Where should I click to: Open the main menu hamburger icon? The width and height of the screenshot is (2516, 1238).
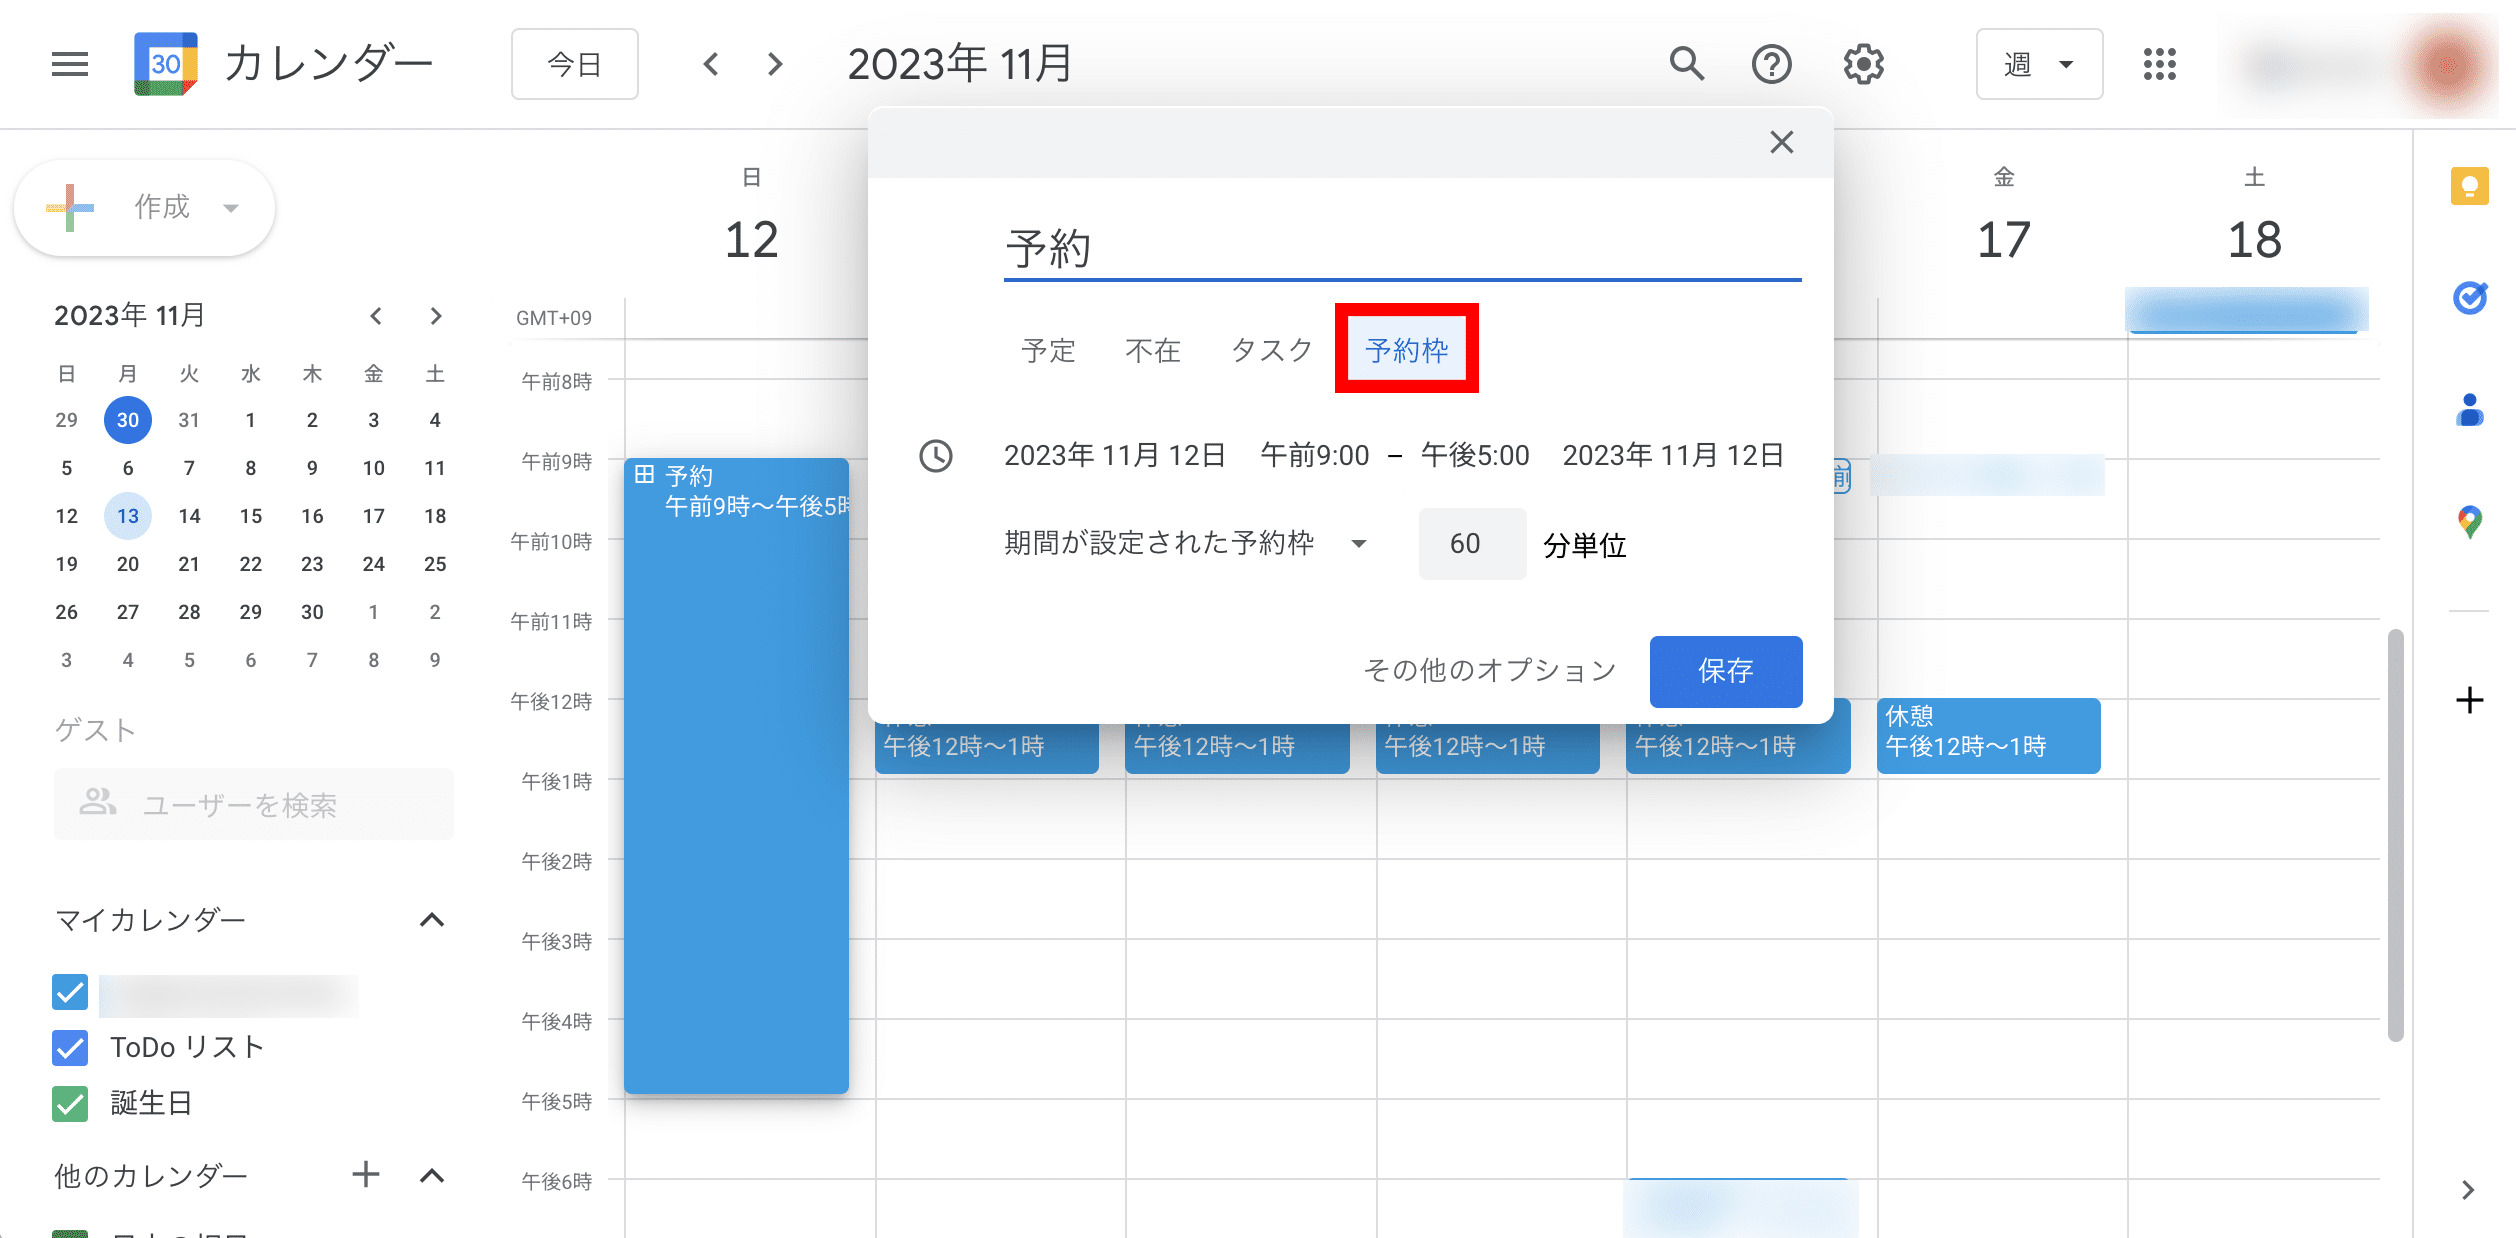click(70, 64)
